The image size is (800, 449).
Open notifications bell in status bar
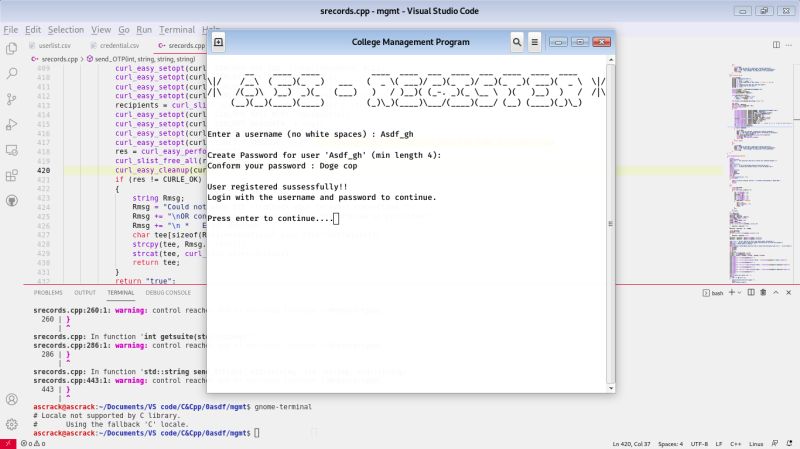[x=789, y=444]
